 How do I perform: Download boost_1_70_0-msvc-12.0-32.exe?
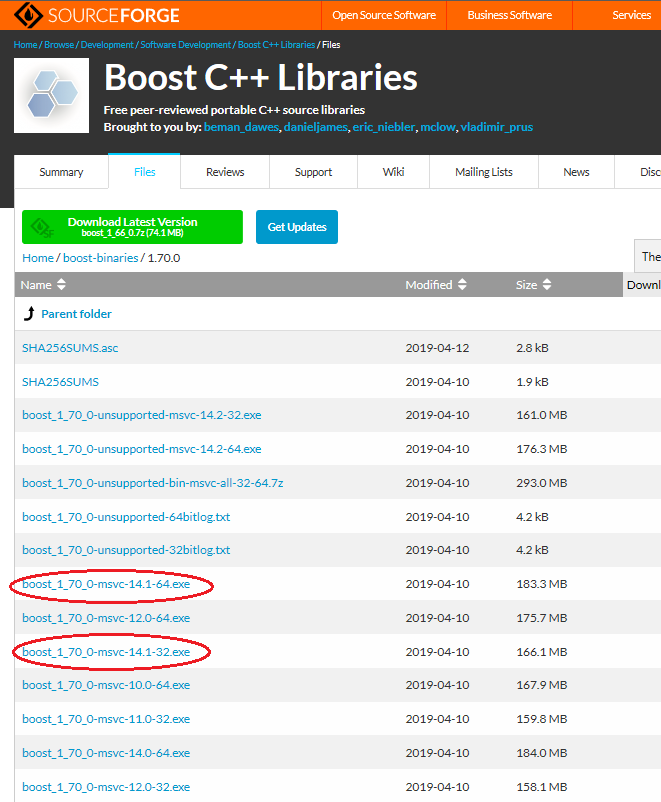[x=106, y=787]
